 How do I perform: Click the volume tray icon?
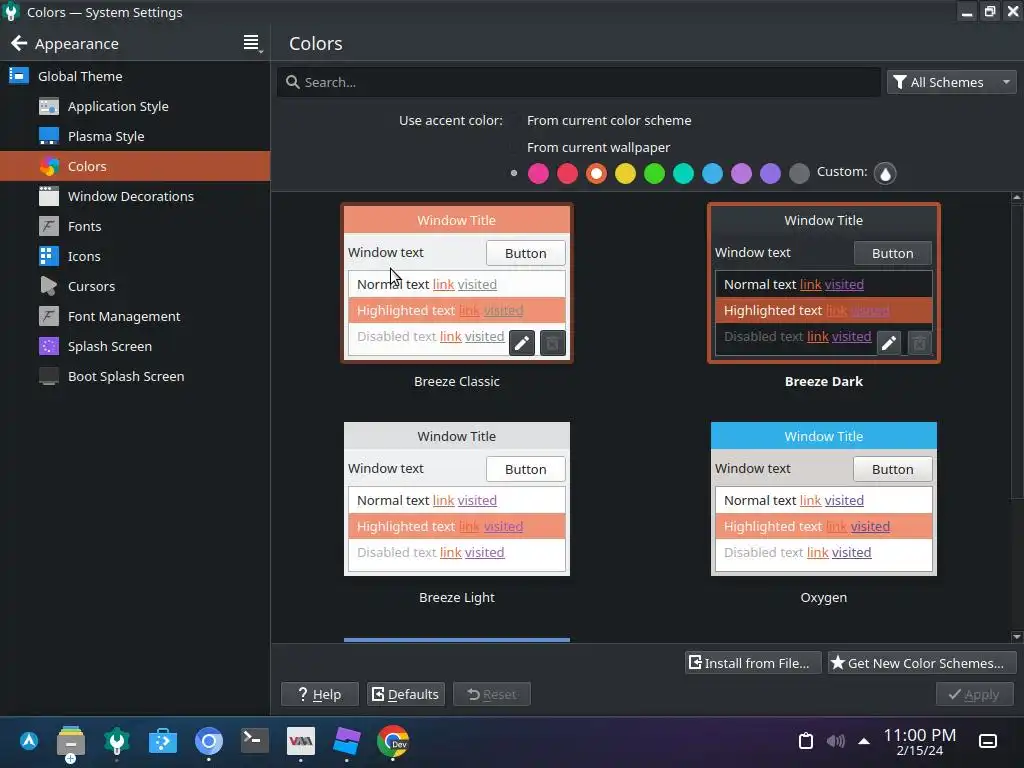pos(835,741)
